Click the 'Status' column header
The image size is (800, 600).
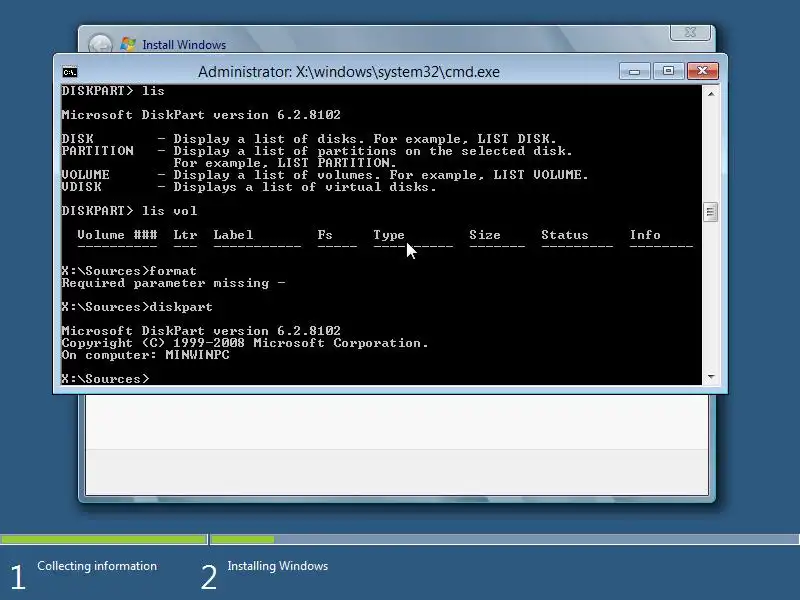(564, 235)
